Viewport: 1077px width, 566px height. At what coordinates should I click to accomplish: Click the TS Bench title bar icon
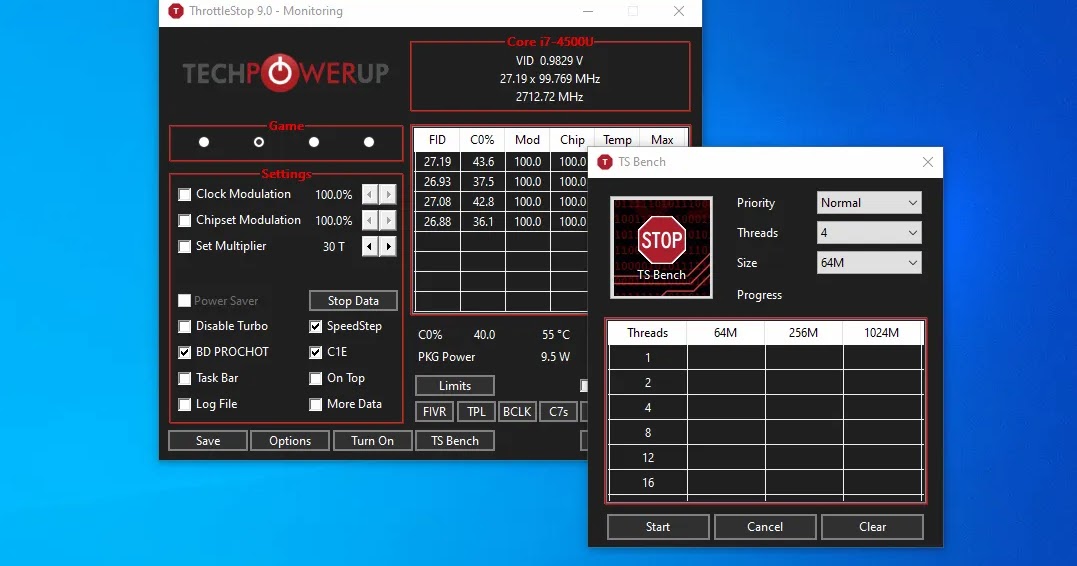click(x=604, y=162)
